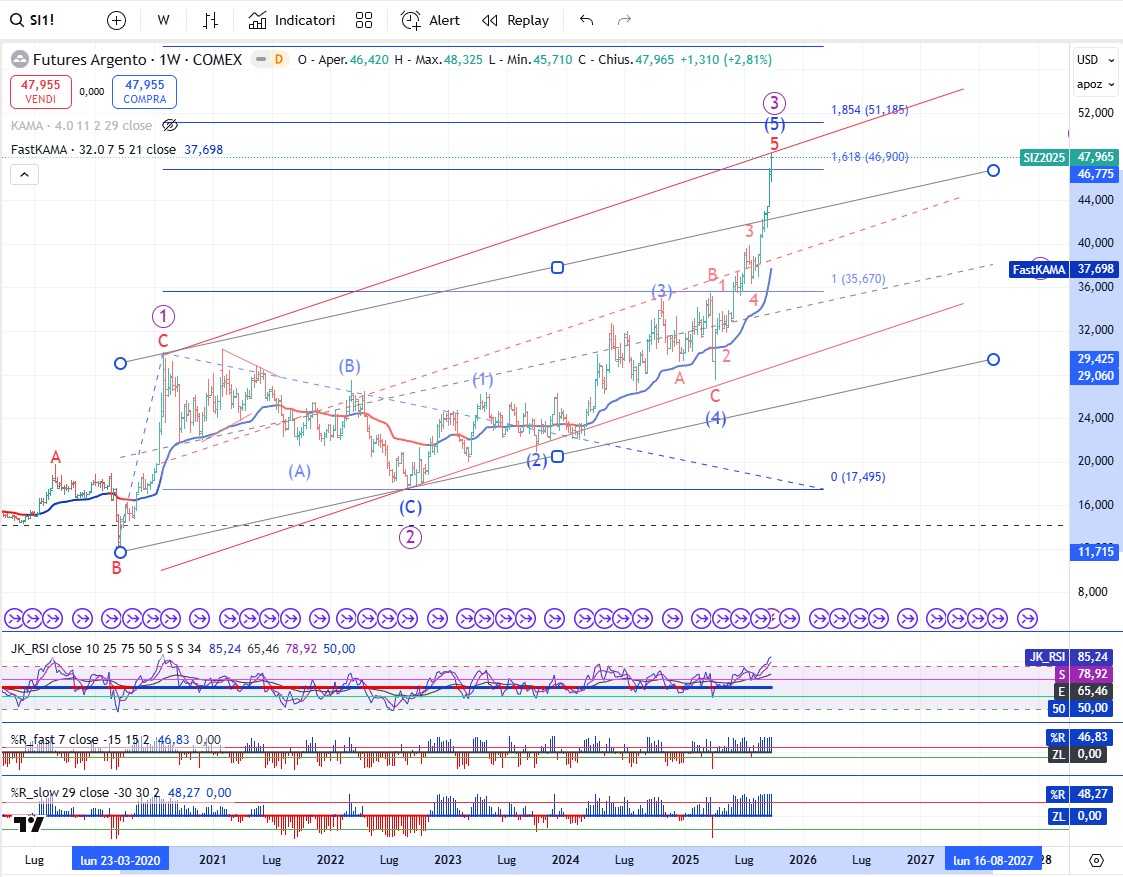Click the undo arrow
This screenshot has width=1123, height=877.
(586, 20)
